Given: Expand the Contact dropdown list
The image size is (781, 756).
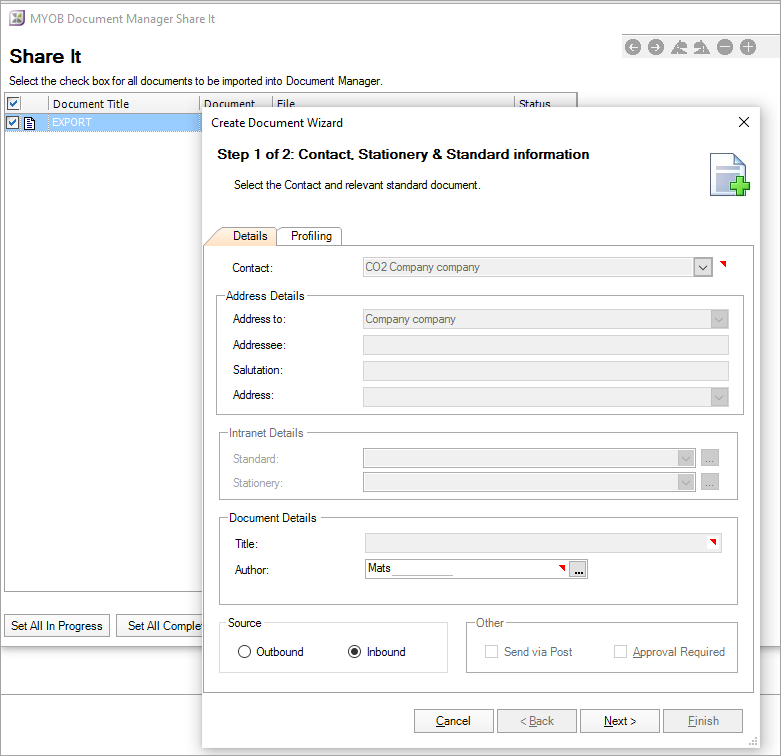Looking at the screenshot, I should tap(702, 267).
